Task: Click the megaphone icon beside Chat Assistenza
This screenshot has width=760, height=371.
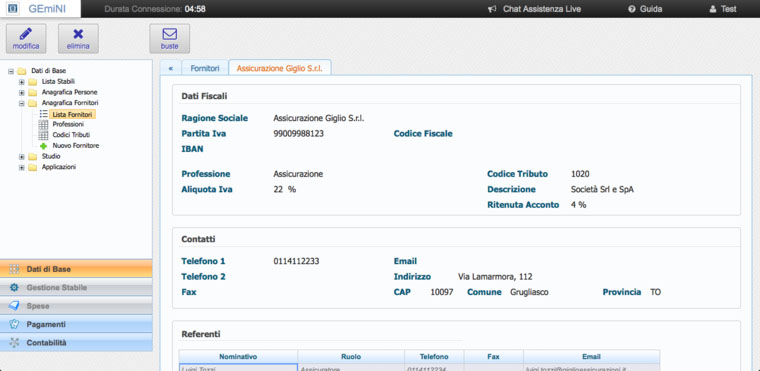Action: point(492,9)
